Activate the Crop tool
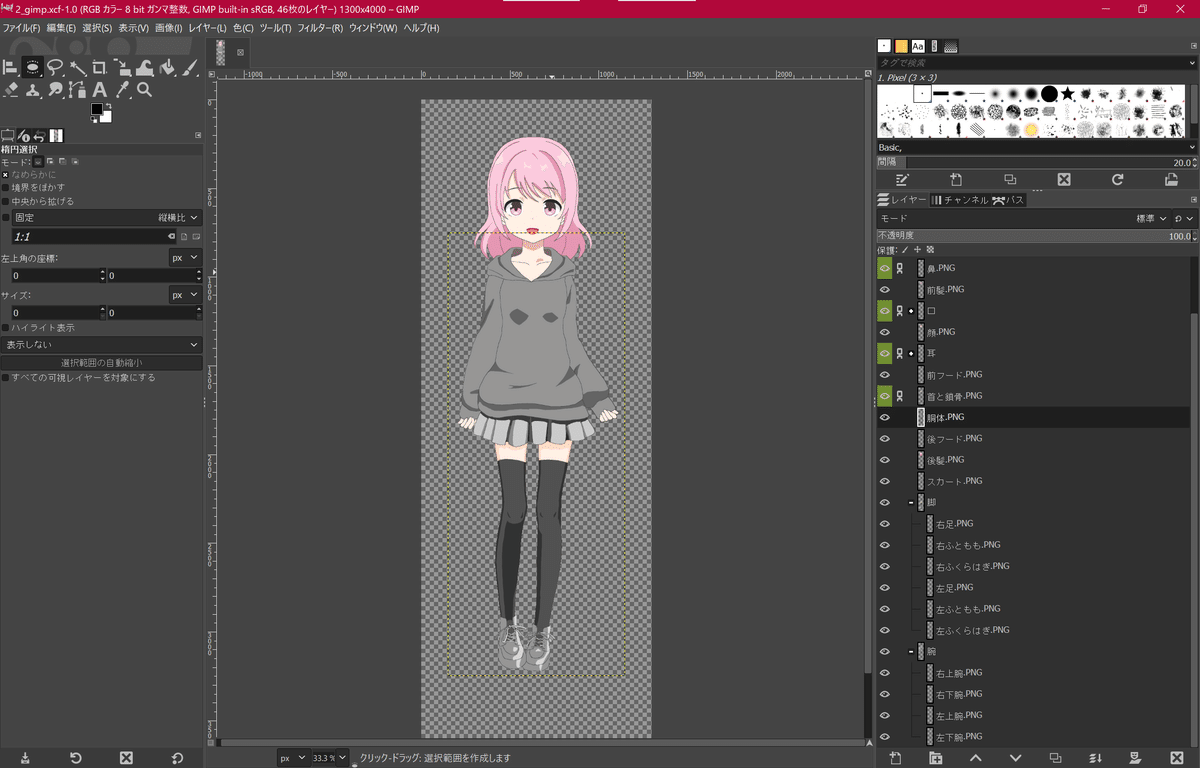The width and height of the screenshot is (1200, 768). (100, 68)
